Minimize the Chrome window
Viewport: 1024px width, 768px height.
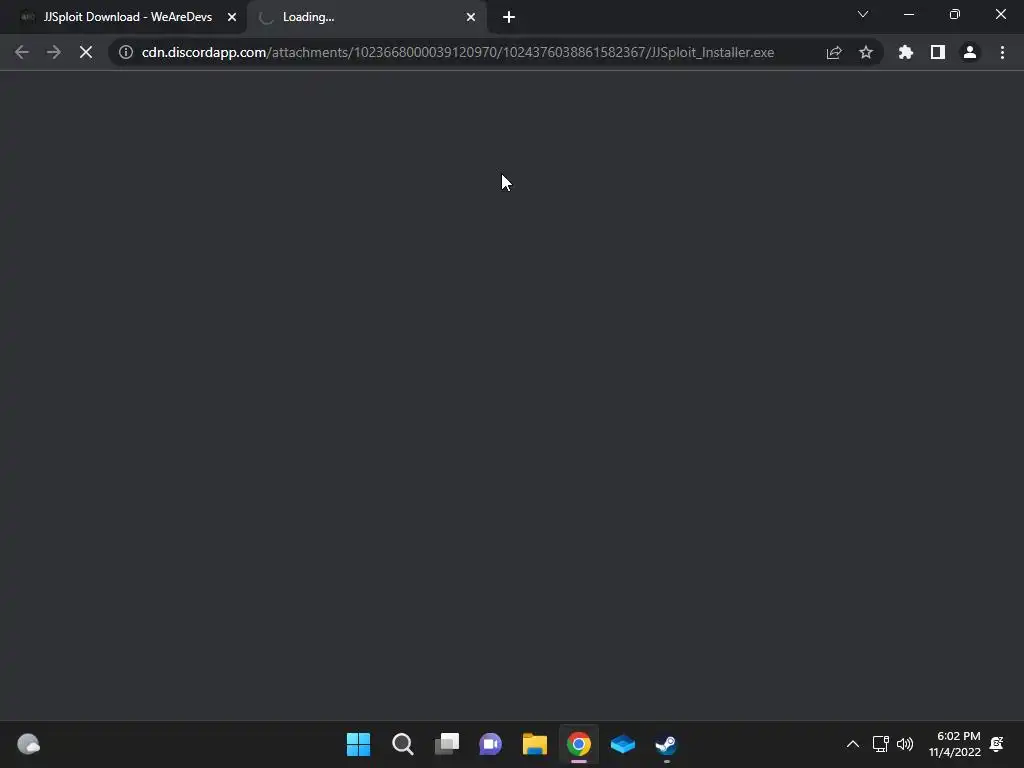[x=909, y=14]
